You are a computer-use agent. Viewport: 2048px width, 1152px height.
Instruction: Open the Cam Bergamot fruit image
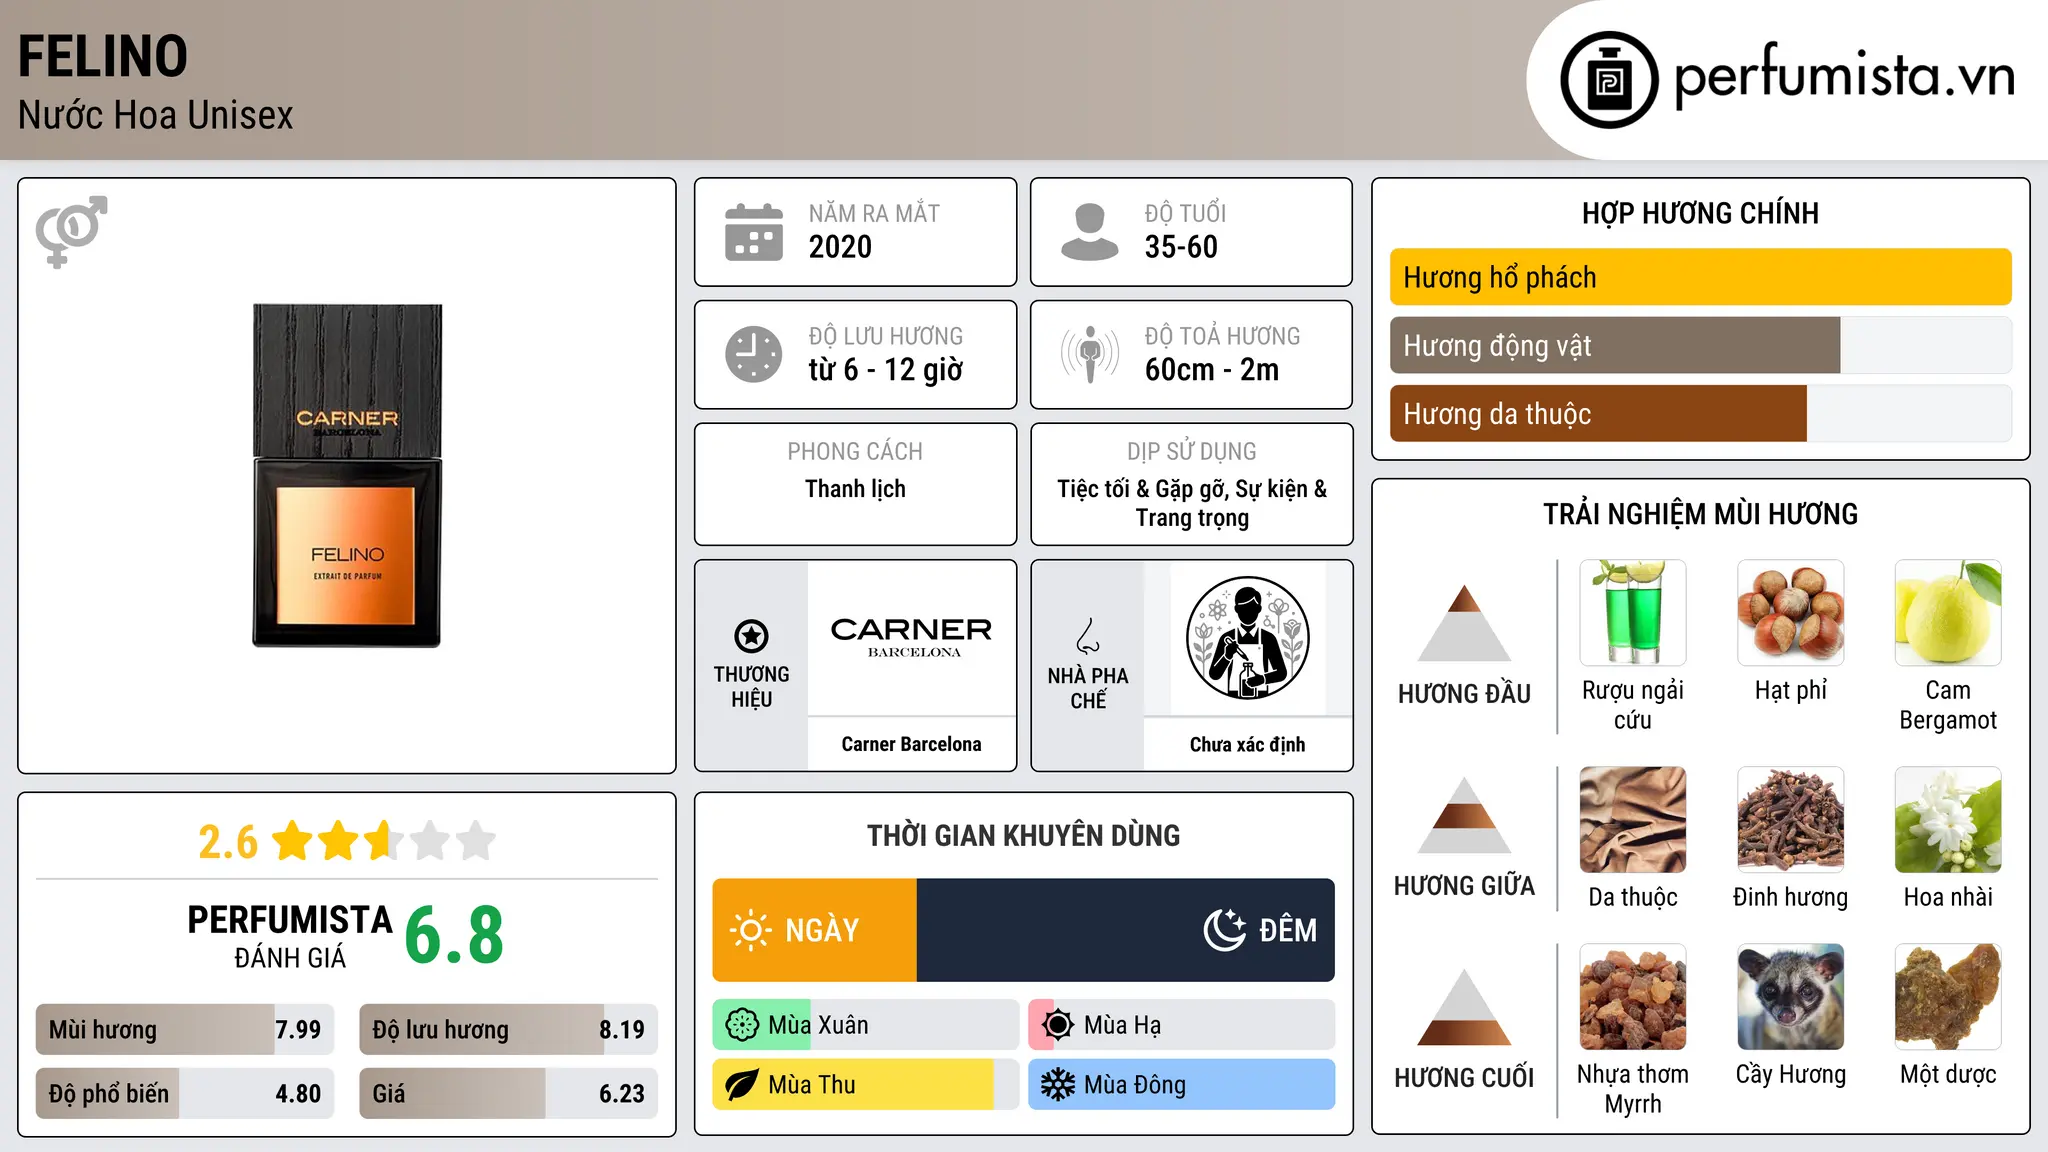coord(1948,613)
